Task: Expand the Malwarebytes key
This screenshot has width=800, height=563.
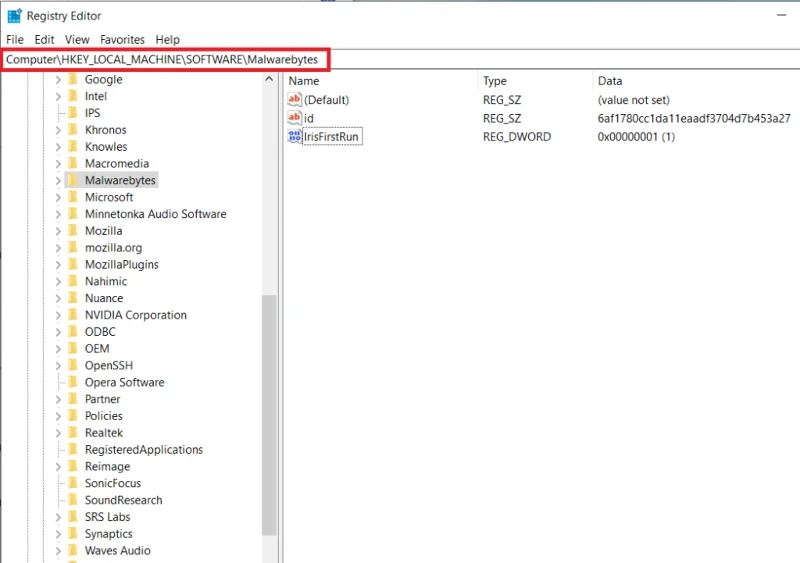Action: point(58,181)
